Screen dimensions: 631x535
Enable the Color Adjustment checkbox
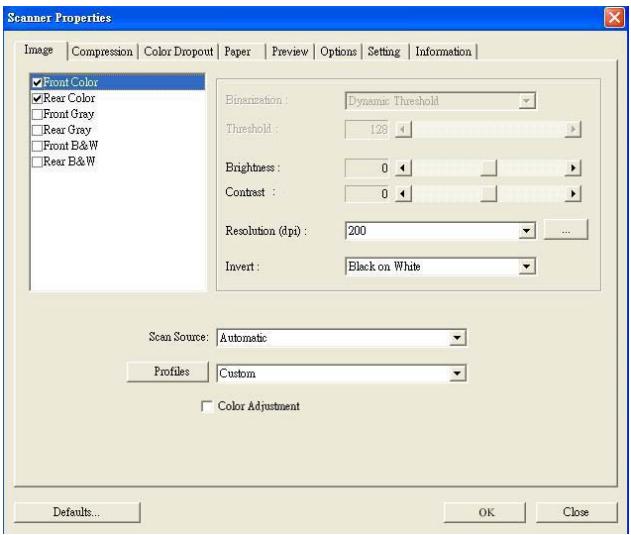(x=207, y=406)
